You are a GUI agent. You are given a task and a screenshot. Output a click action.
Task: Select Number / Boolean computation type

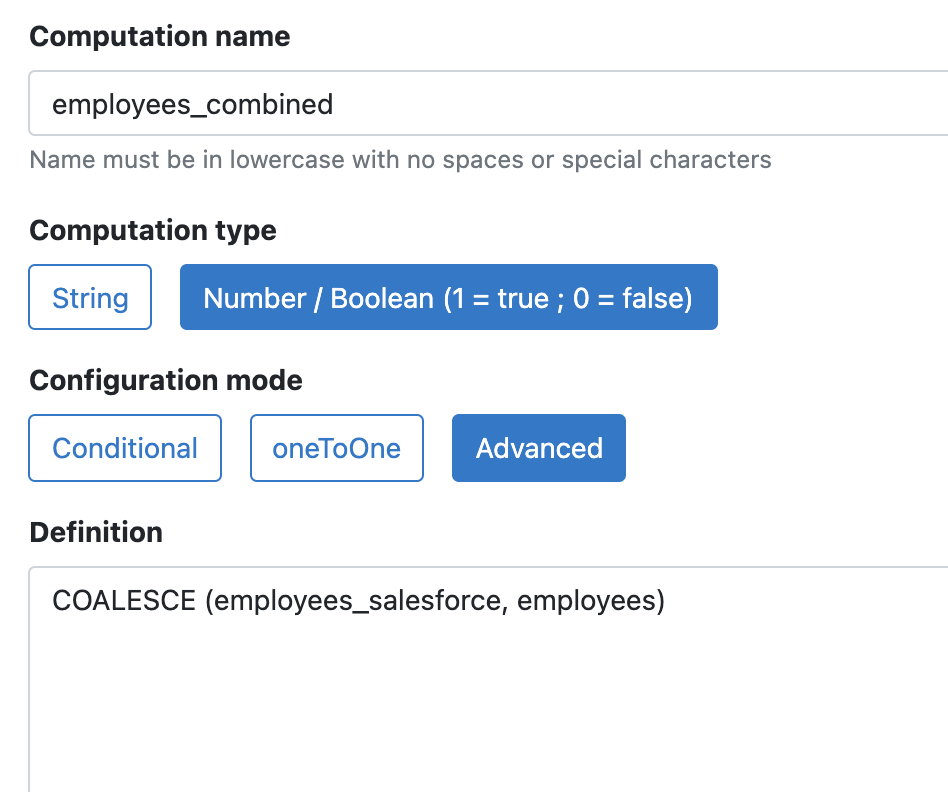[448, 298]
